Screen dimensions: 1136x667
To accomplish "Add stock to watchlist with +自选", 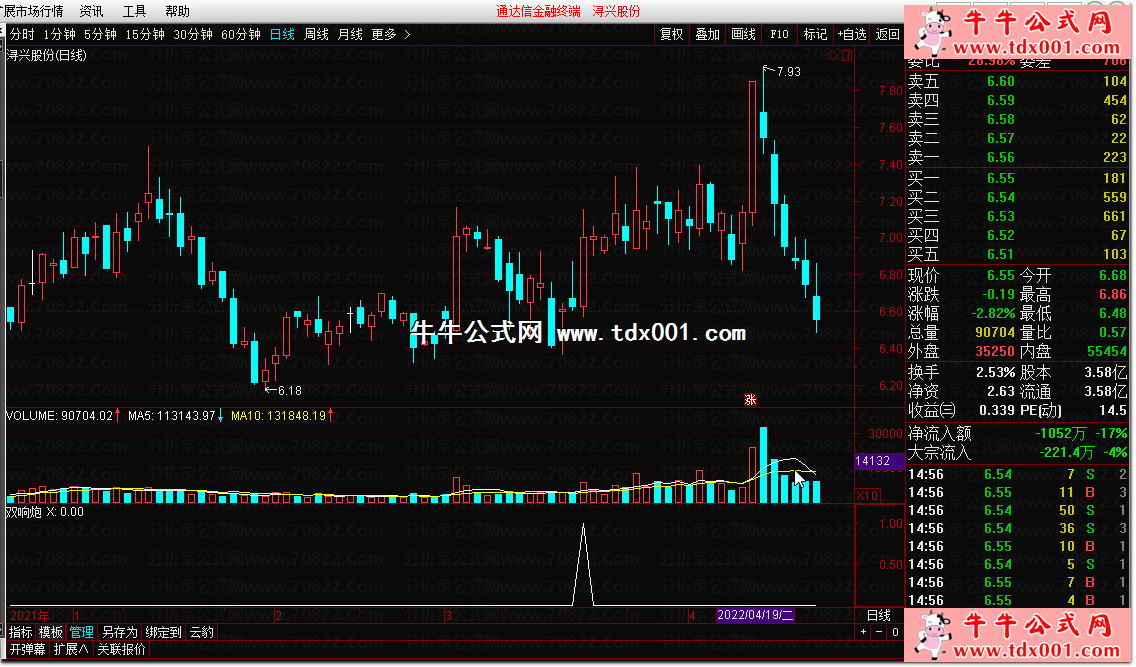I will point(852,34).
